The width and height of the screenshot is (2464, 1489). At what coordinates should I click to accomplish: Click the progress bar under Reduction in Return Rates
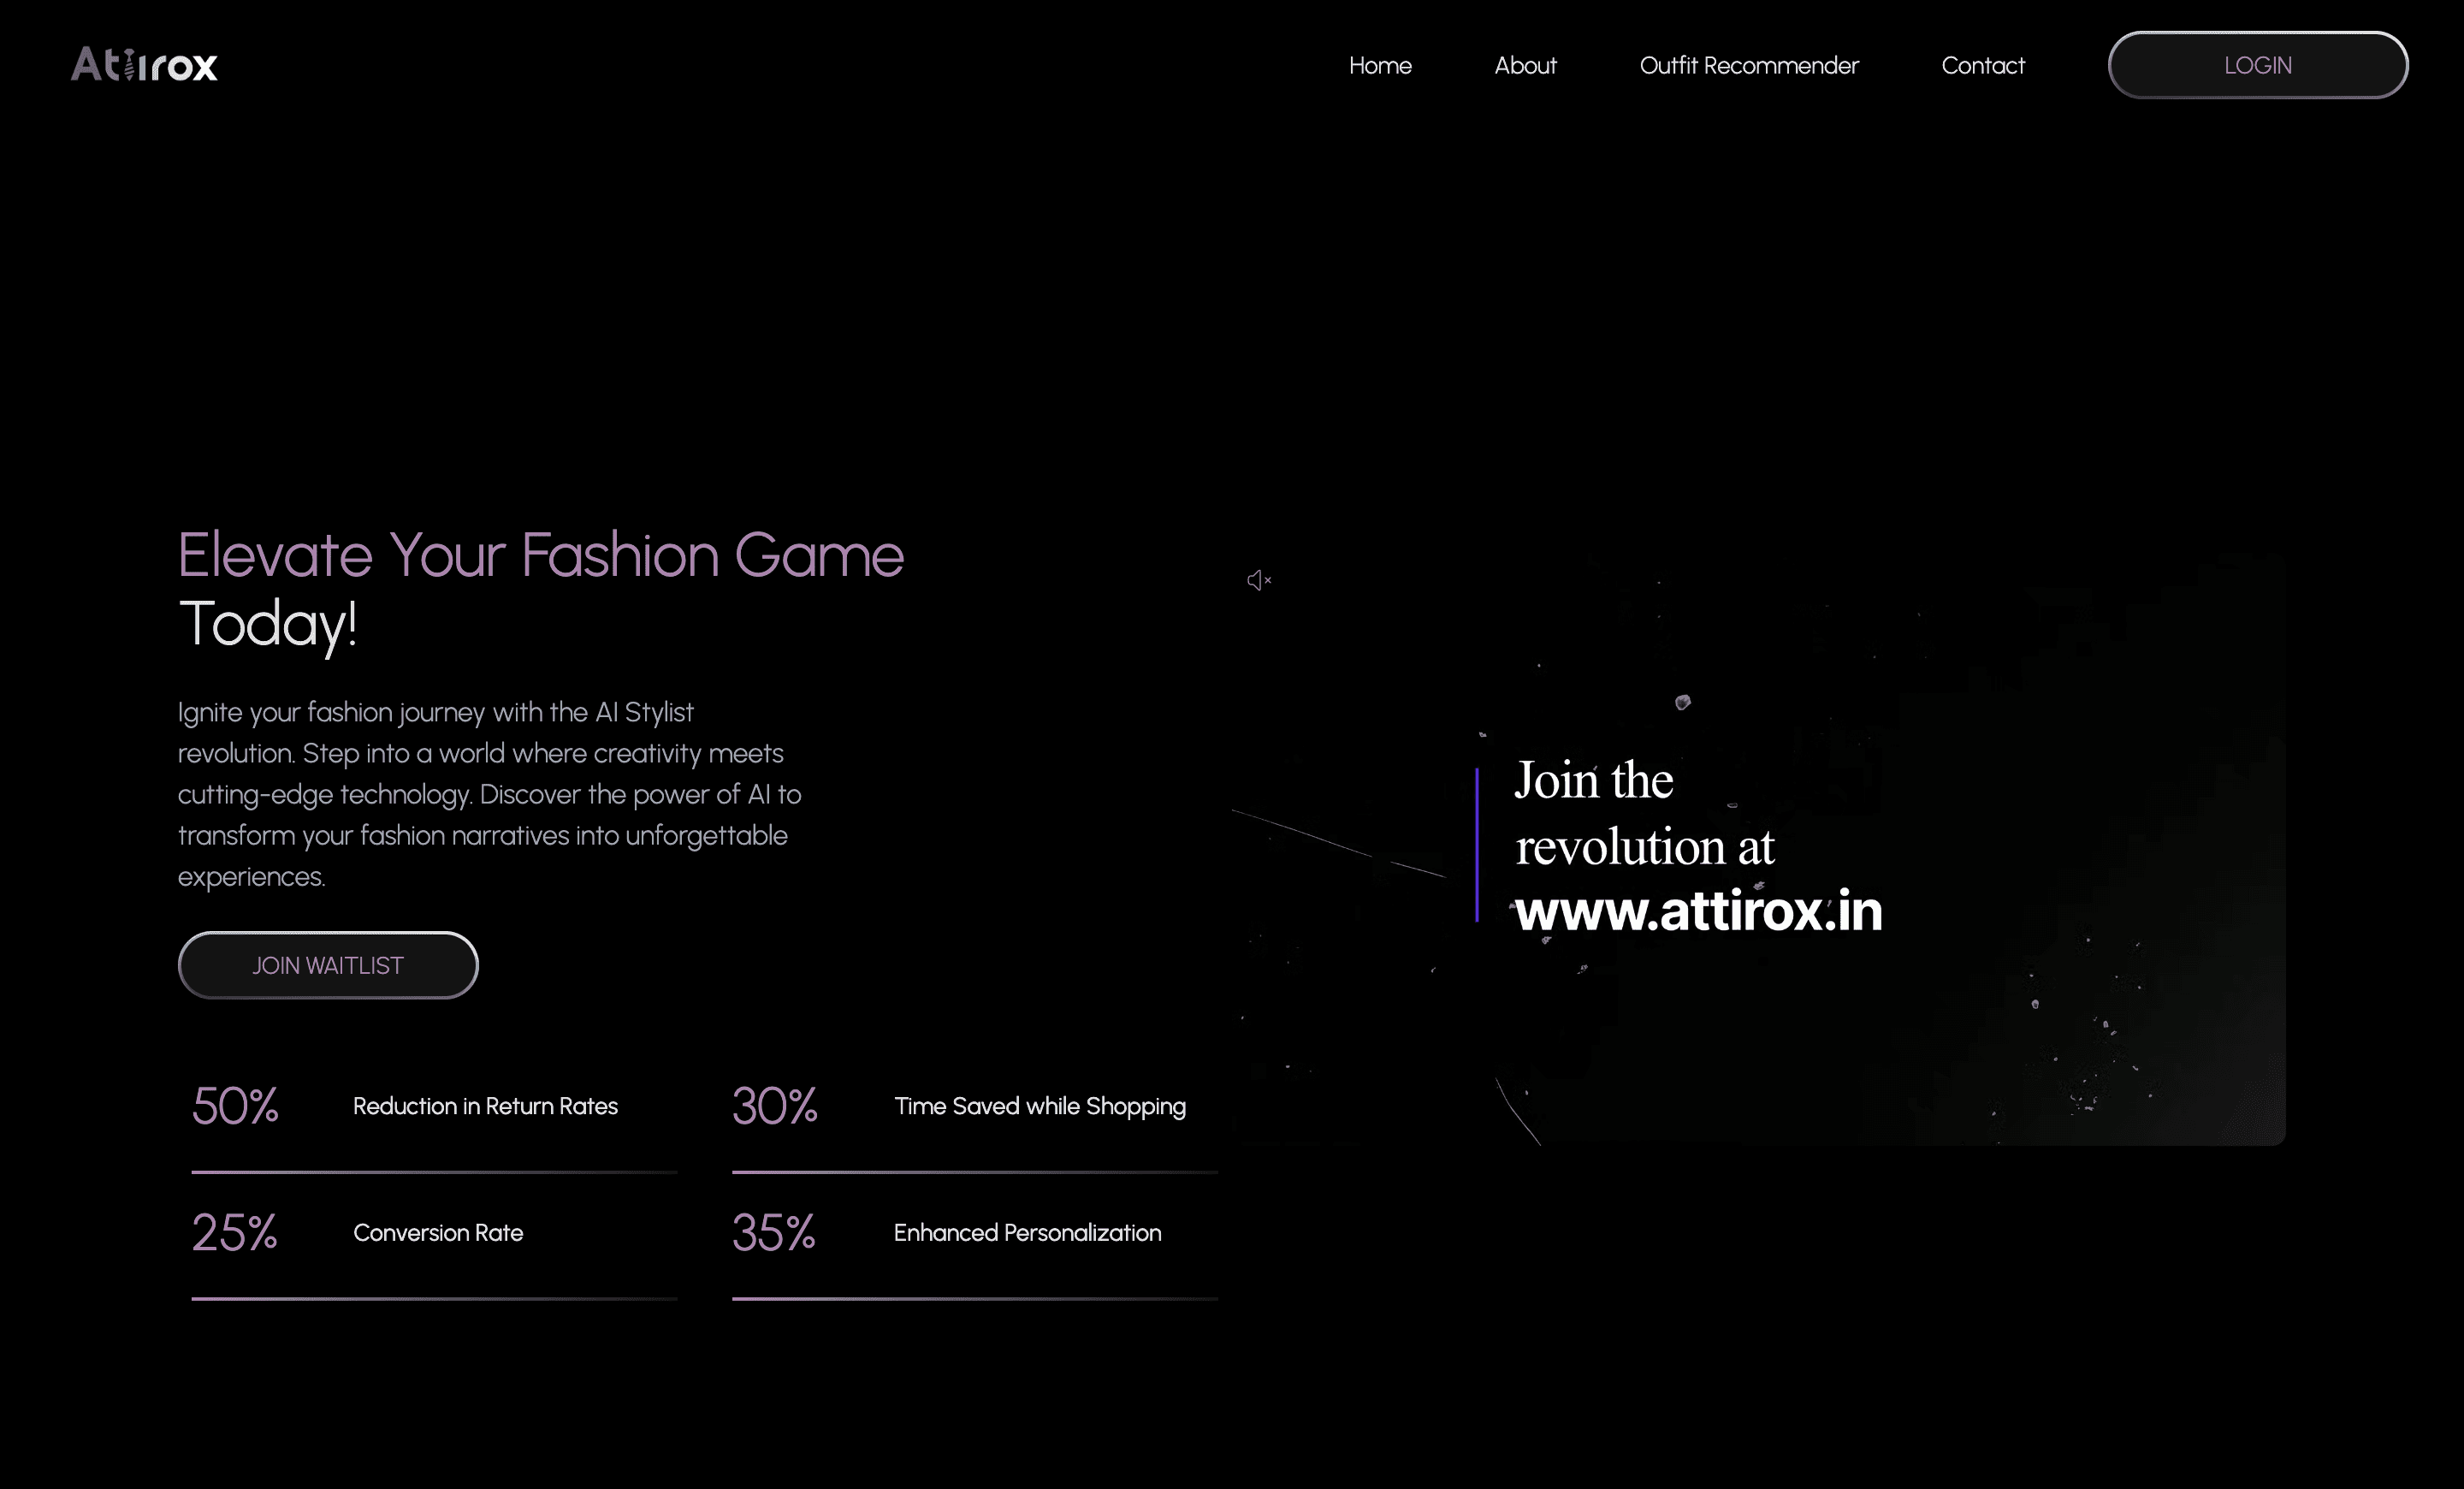[435, 1171]
